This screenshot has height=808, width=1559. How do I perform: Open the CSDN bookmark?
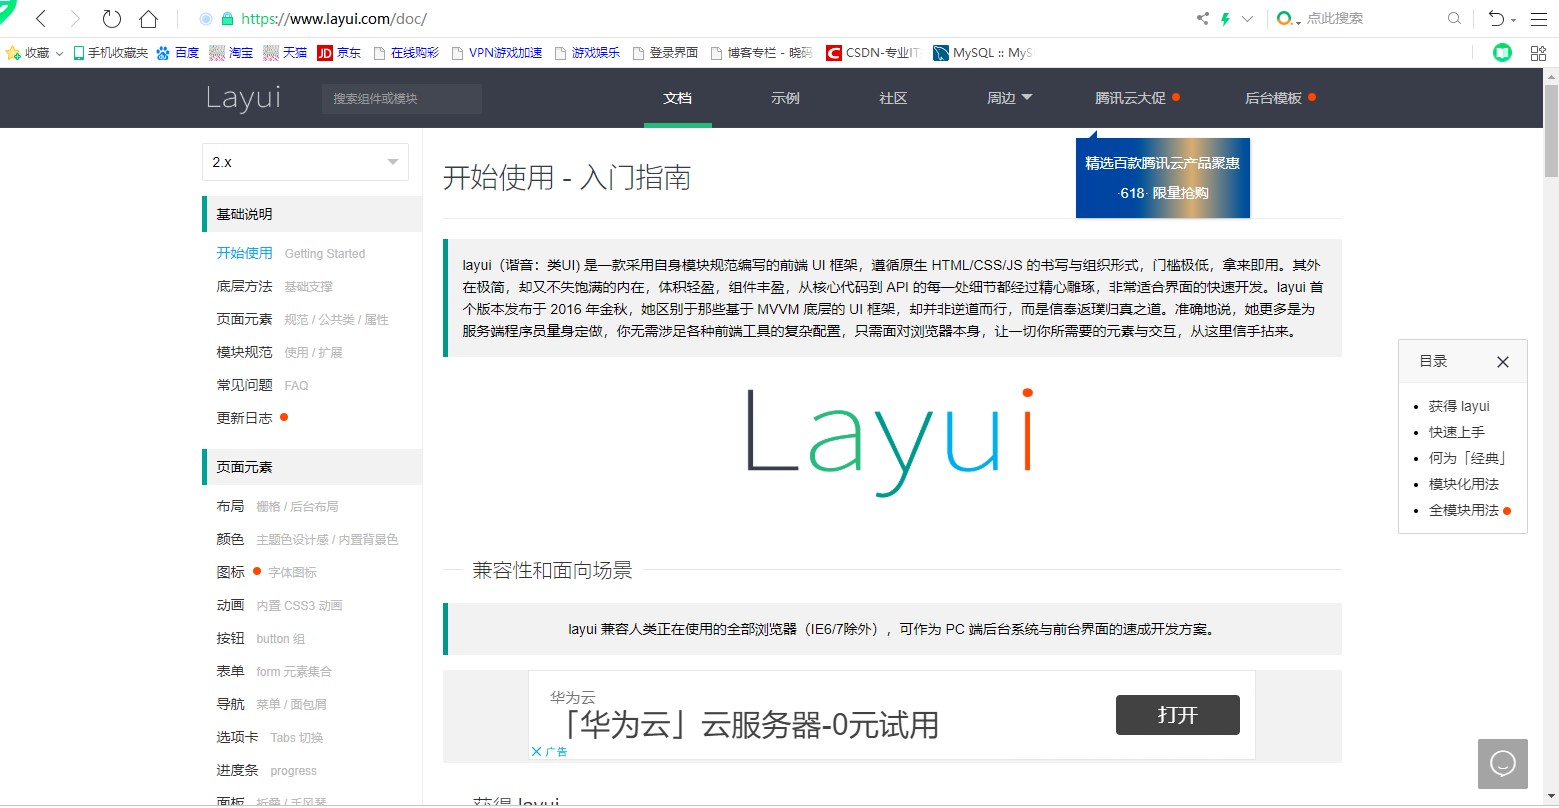tap(872, 52)
